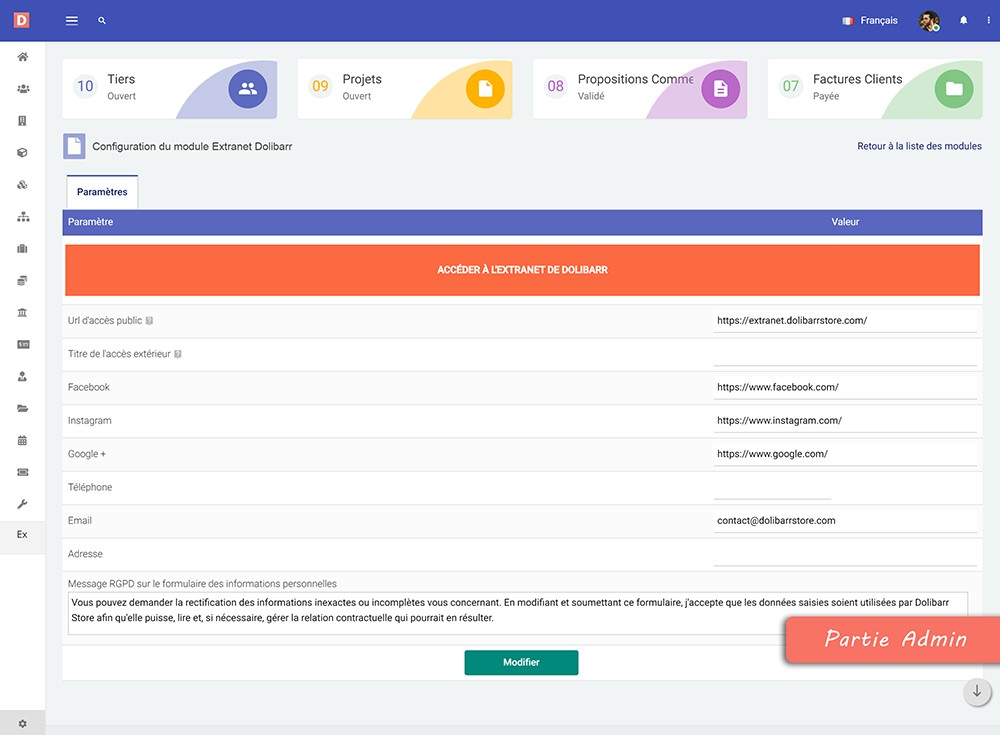Open the Français language selector

tap(870, 20)
